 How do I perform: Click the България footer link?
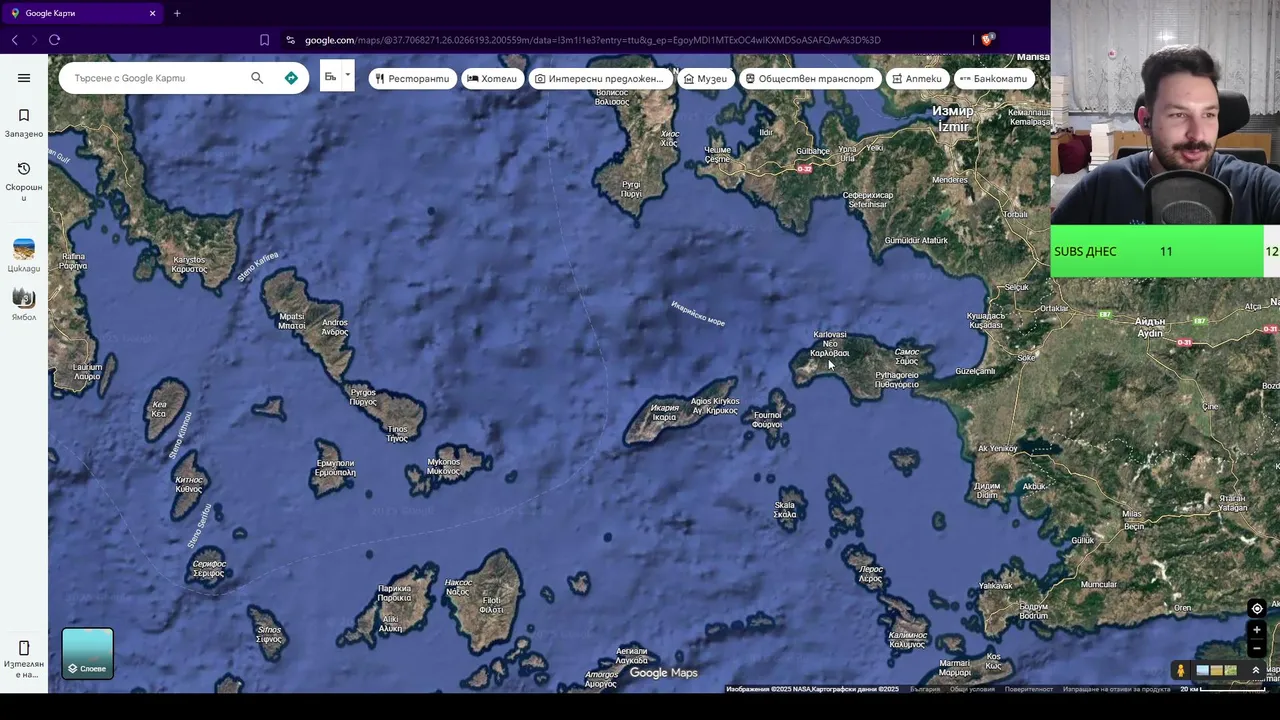[x=925, y=689]
